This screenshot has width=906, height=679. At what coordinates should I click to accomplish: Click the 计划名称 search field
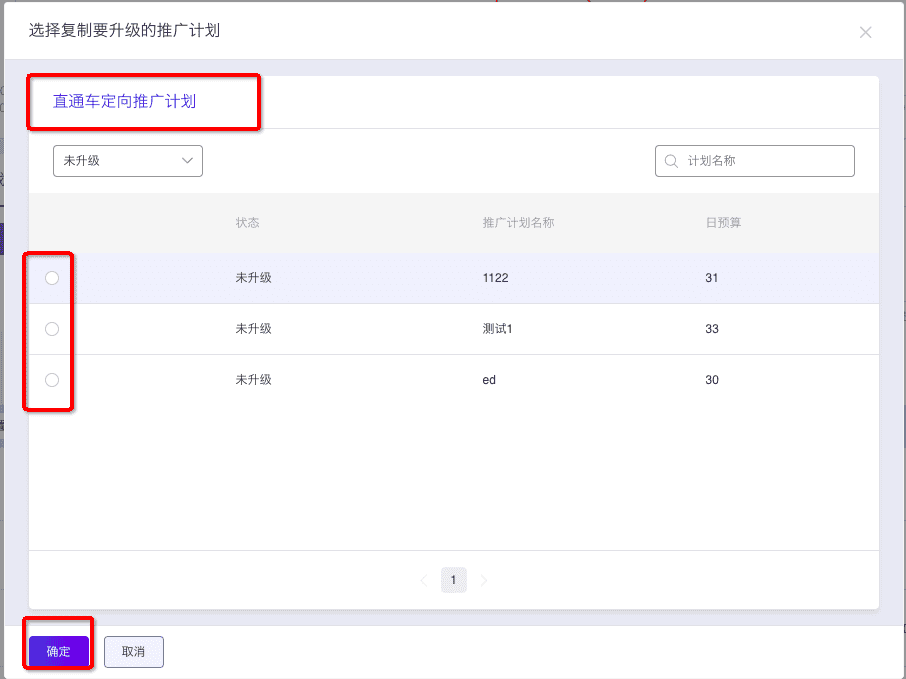755,161
